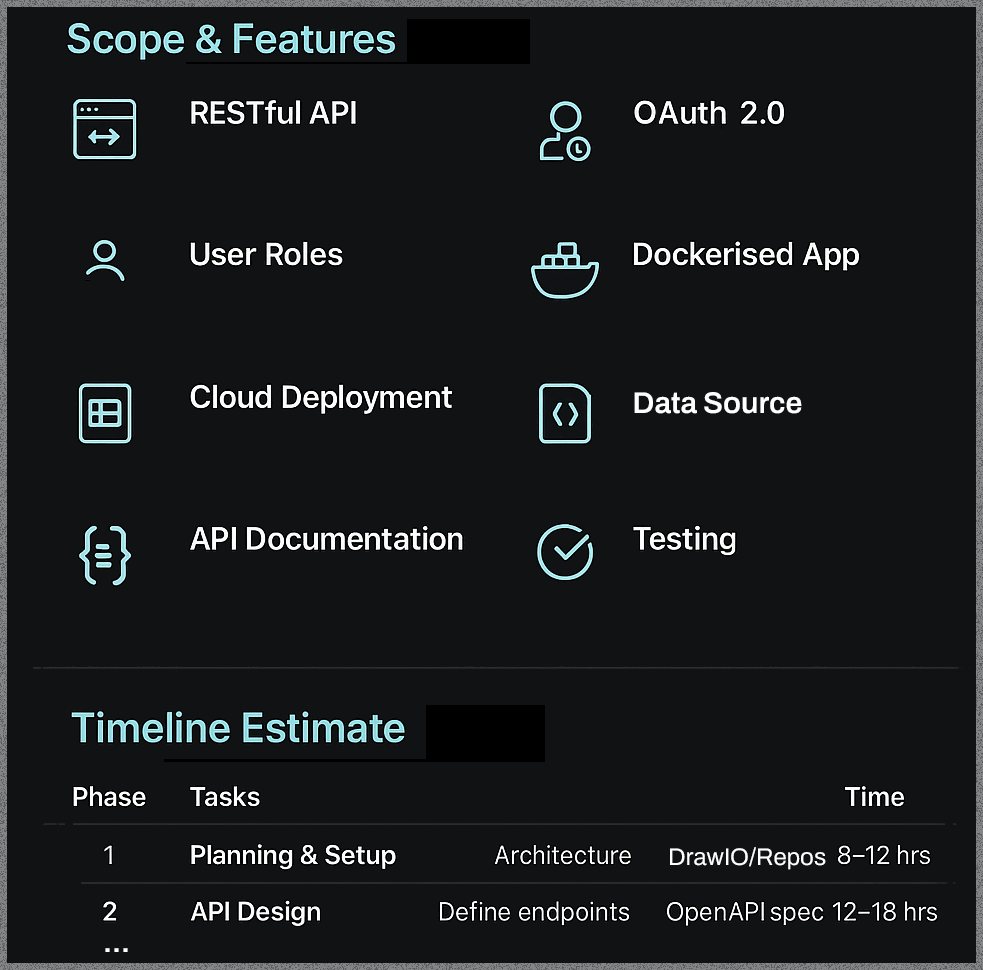Click the Testing checkmark circle icon
This screenshot has height=970, width=983.
(565, 552)
